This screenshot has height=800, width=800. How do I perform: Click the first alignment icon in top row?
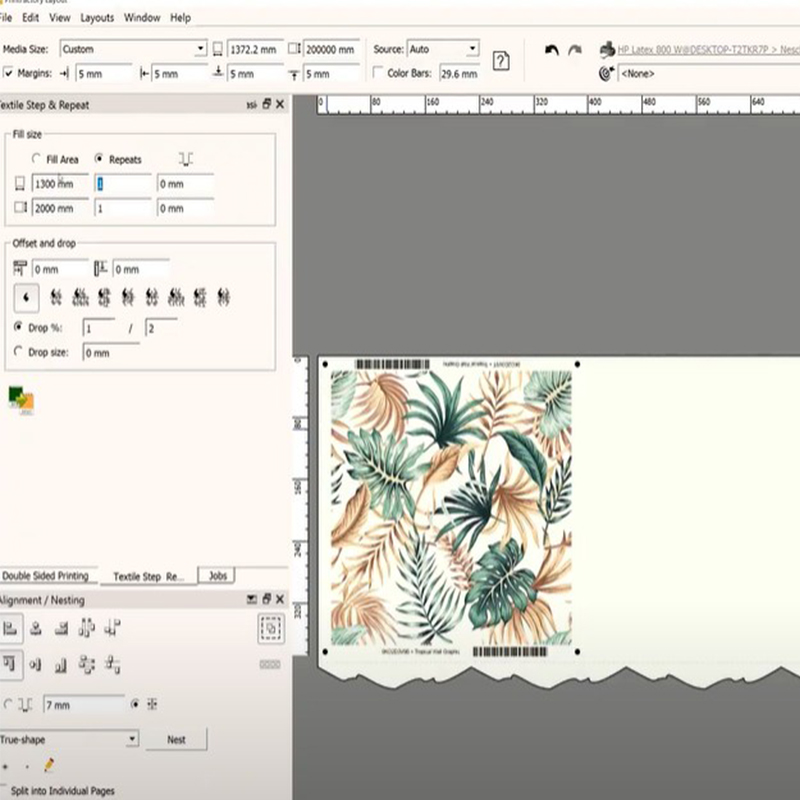(10, 628)
